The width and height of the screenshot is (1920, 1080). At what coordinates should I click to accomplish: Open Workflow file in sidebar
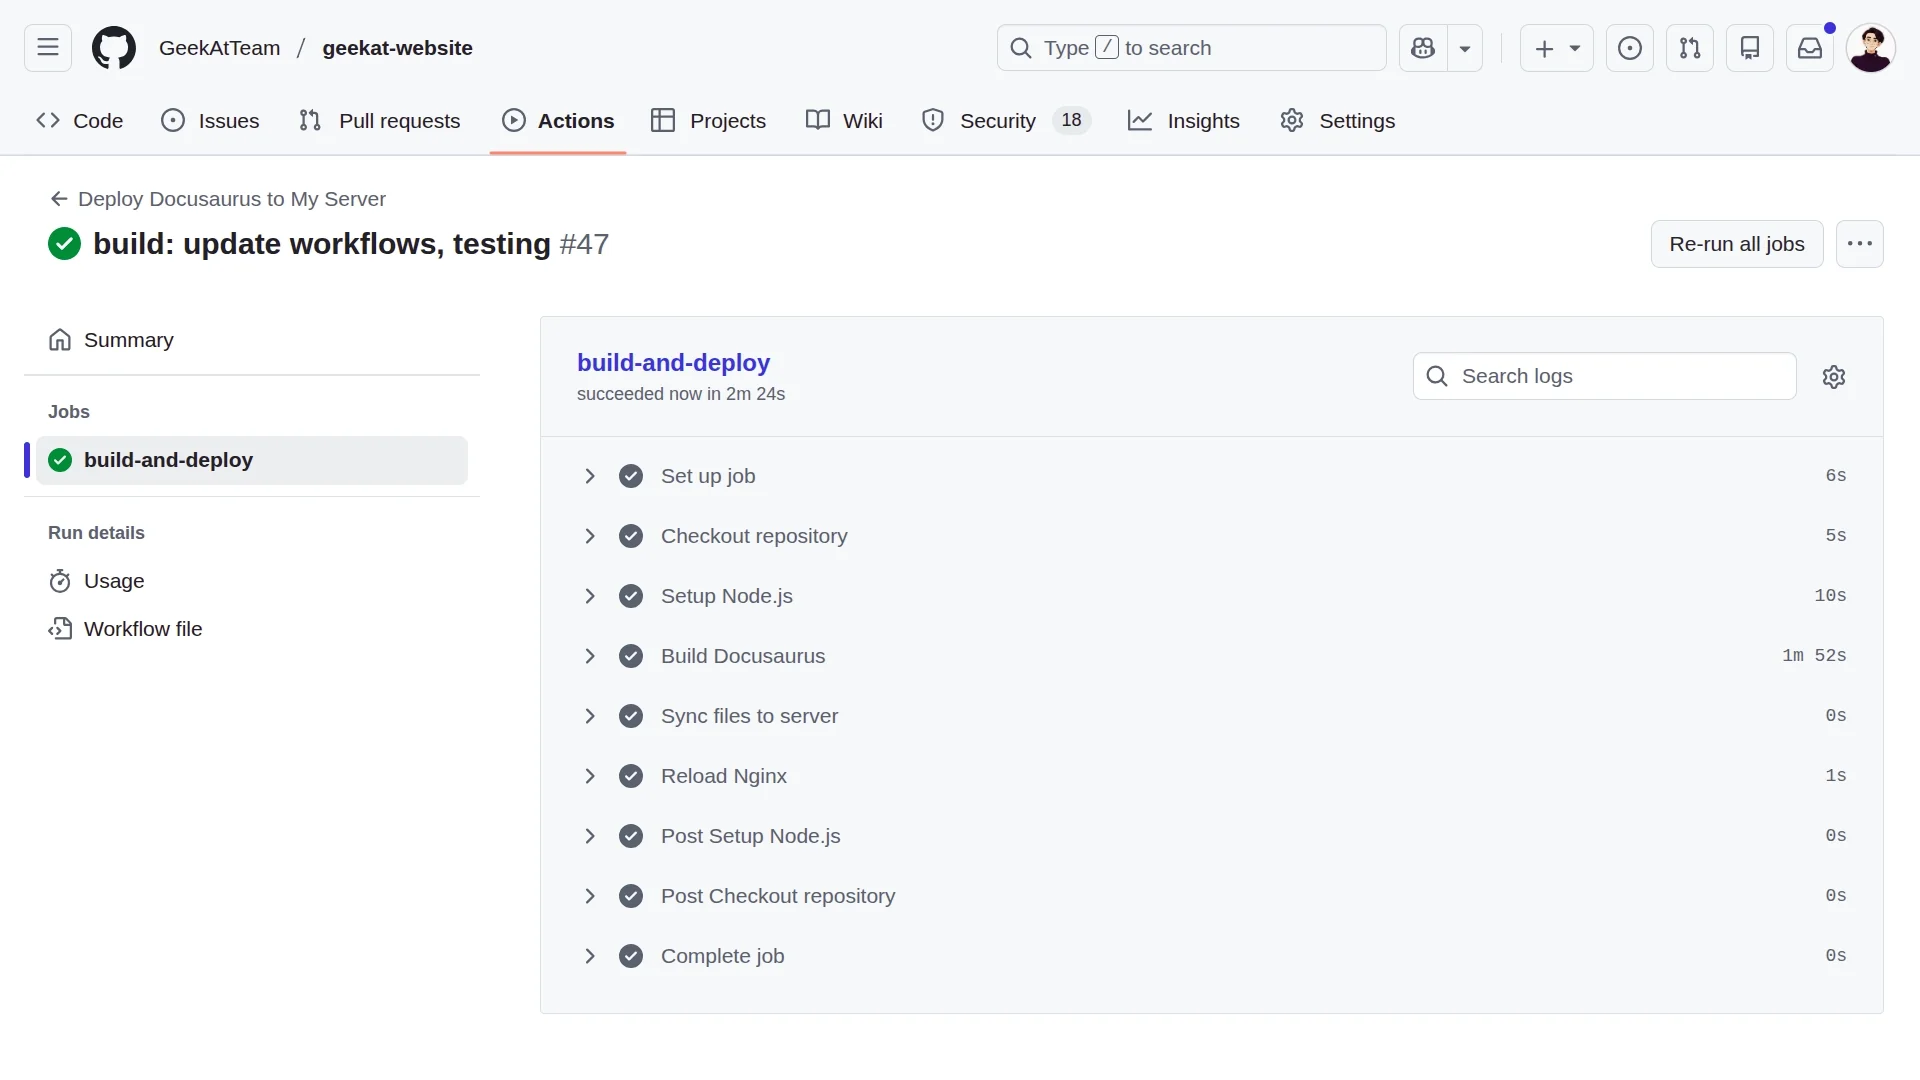tap(143, 629)
